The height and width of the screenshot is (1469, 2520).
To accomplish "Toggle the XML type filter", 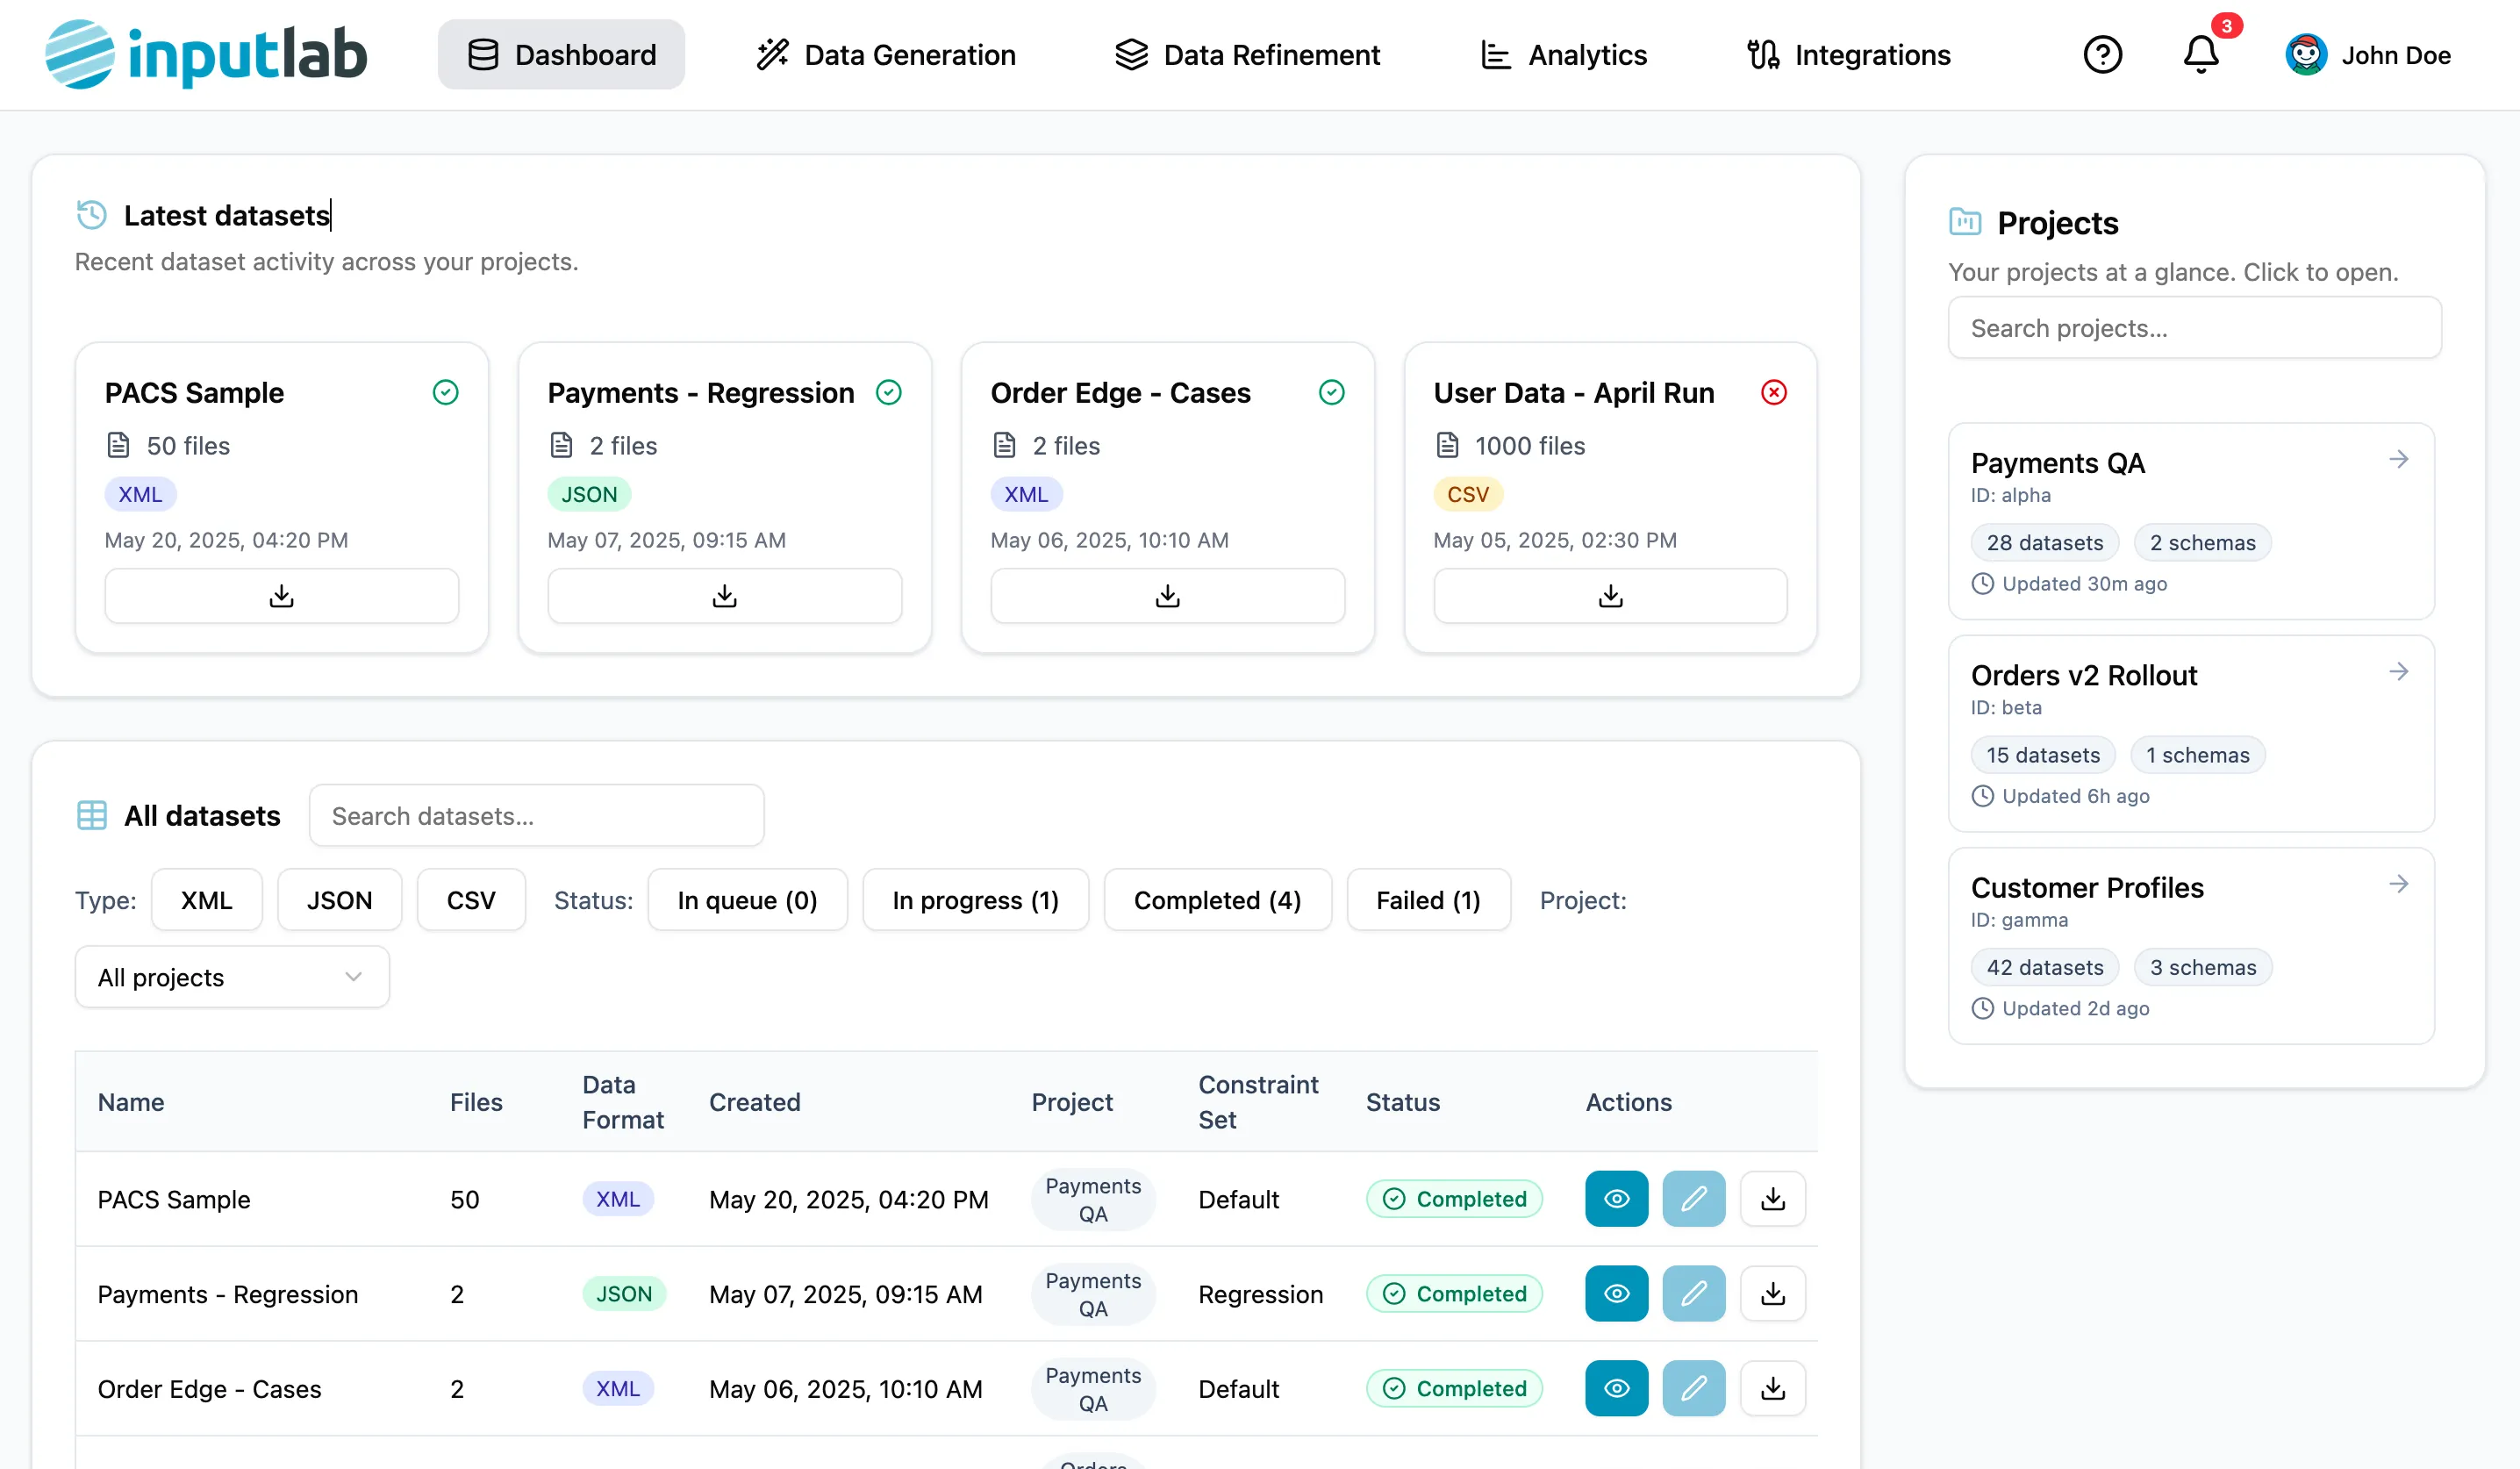I will click(206, 899).
